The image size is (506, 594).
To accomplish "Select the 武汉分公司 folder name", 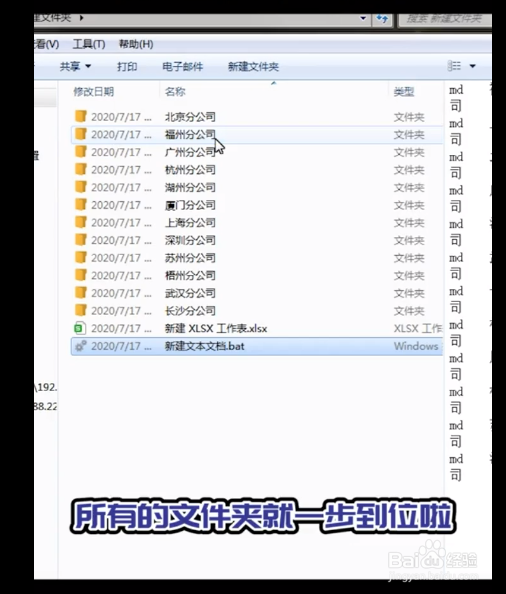I will coord(190,293).
